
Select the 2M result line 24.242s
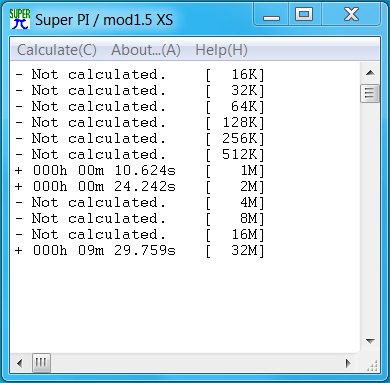point(140,187)
